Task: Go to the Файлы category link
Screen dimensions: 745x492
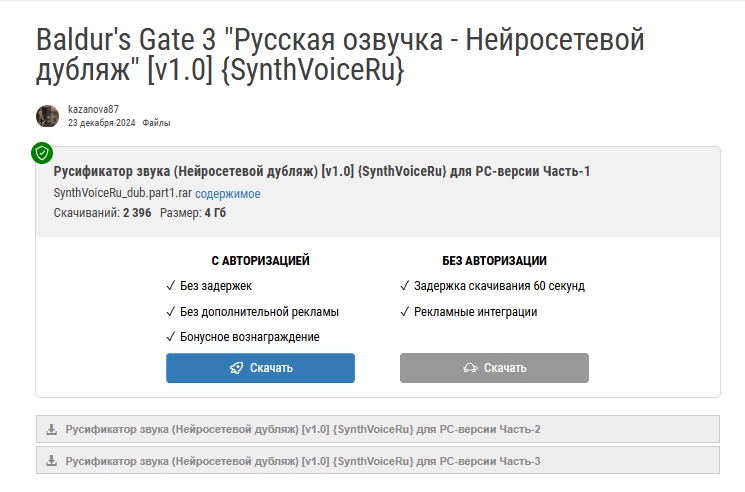Action: click(156, 123)
